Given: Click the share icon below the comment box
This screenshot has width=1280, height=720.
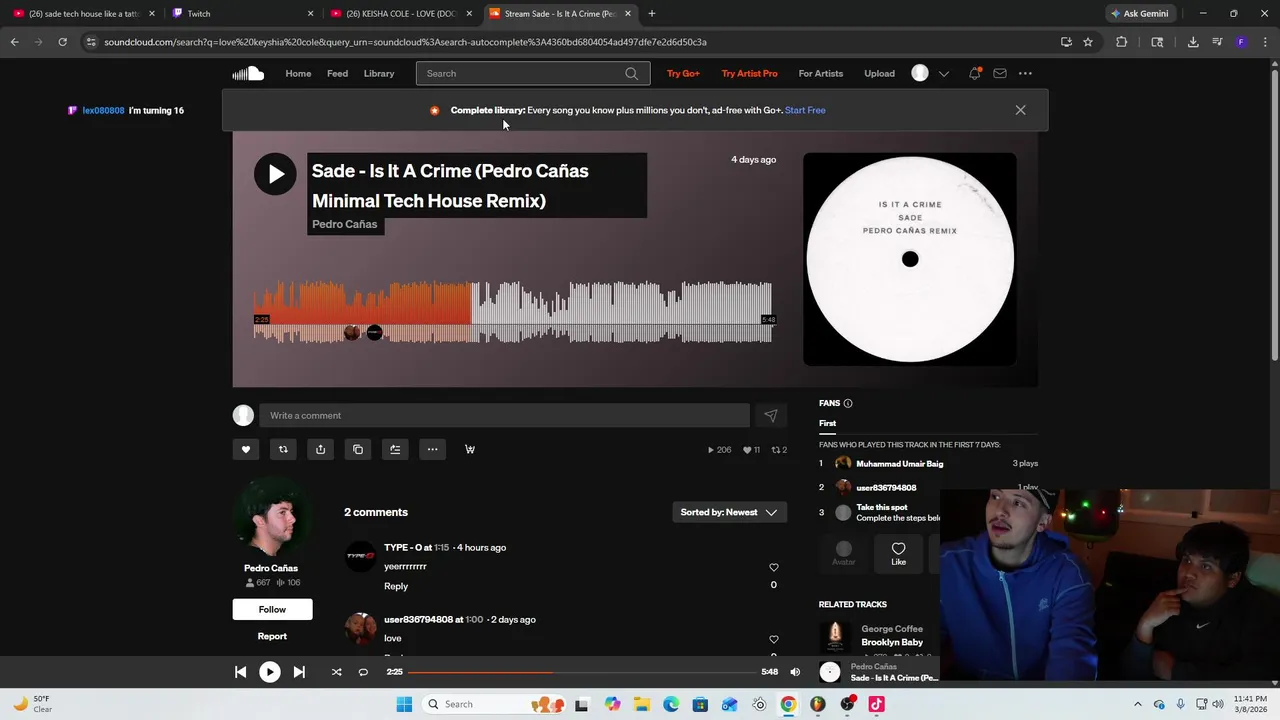Looking at the screenshot, I should coord(320,449).
